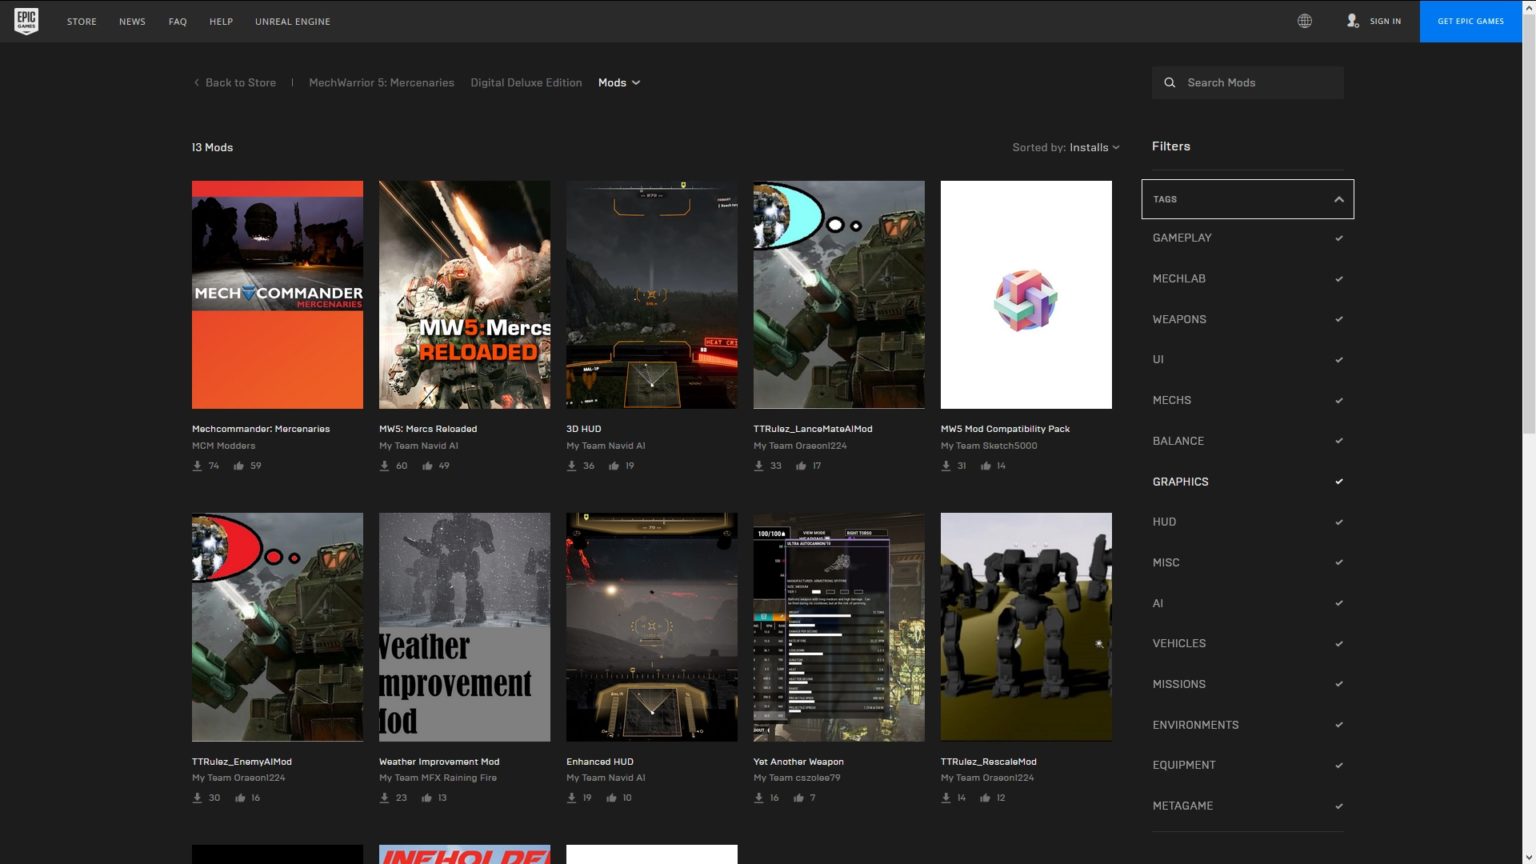Open the 3D HUD mod thumbnail
Viewport: 1536px width, 864px height.
(652, 295)
